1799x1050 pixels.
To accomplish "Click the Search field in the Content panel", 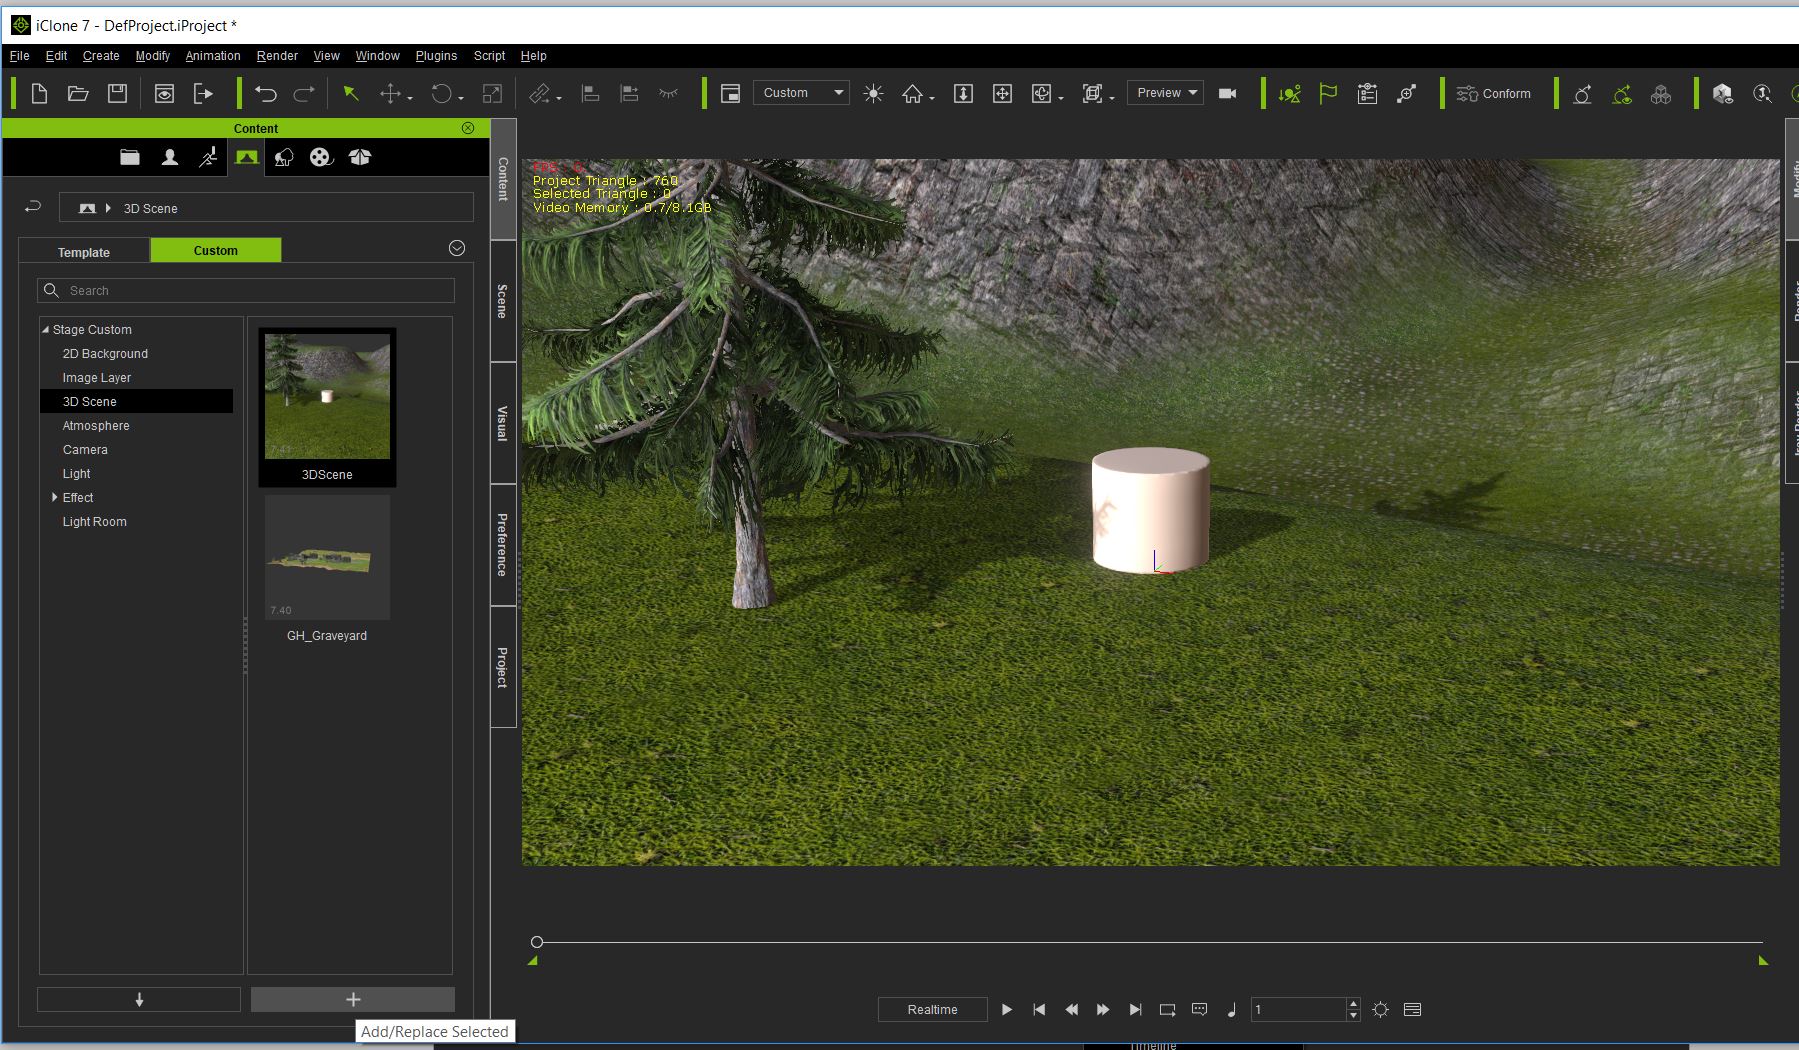I will click(x=246, y=290).
